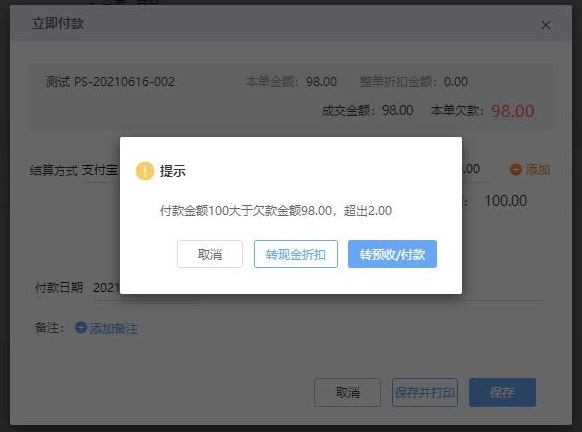Open the 添加备注 link
The width and height of the screenshot is (582, 432).
tap(114, 328)
